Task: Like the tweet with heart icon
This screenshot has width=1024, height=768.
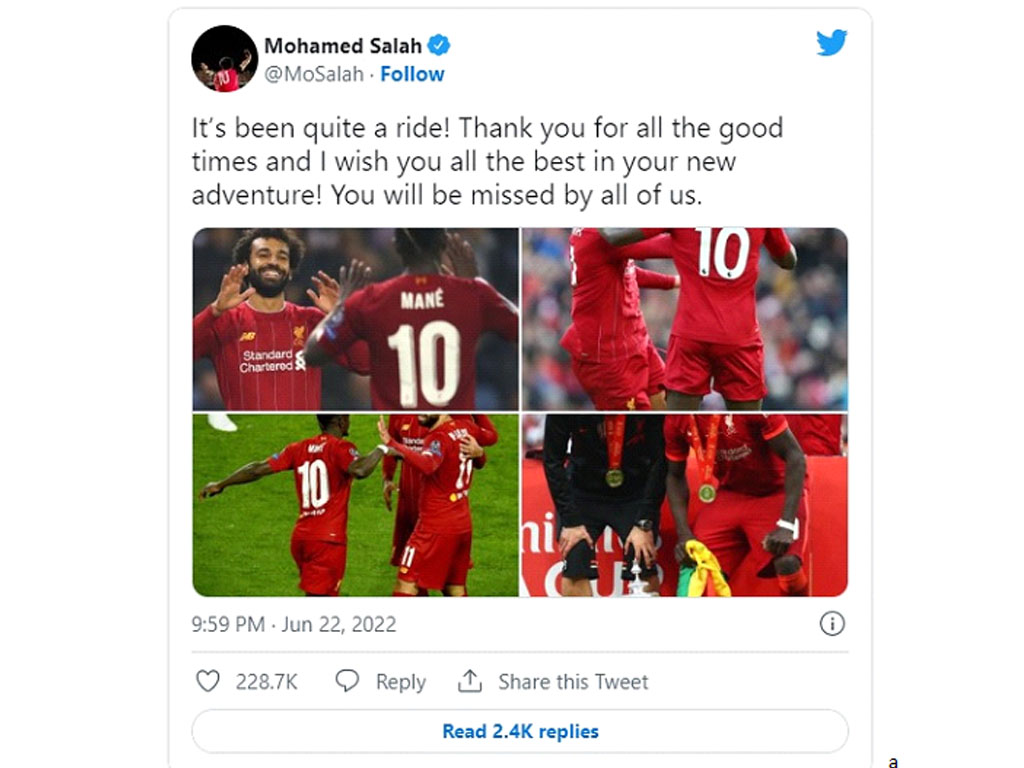Action: [208, 681]
